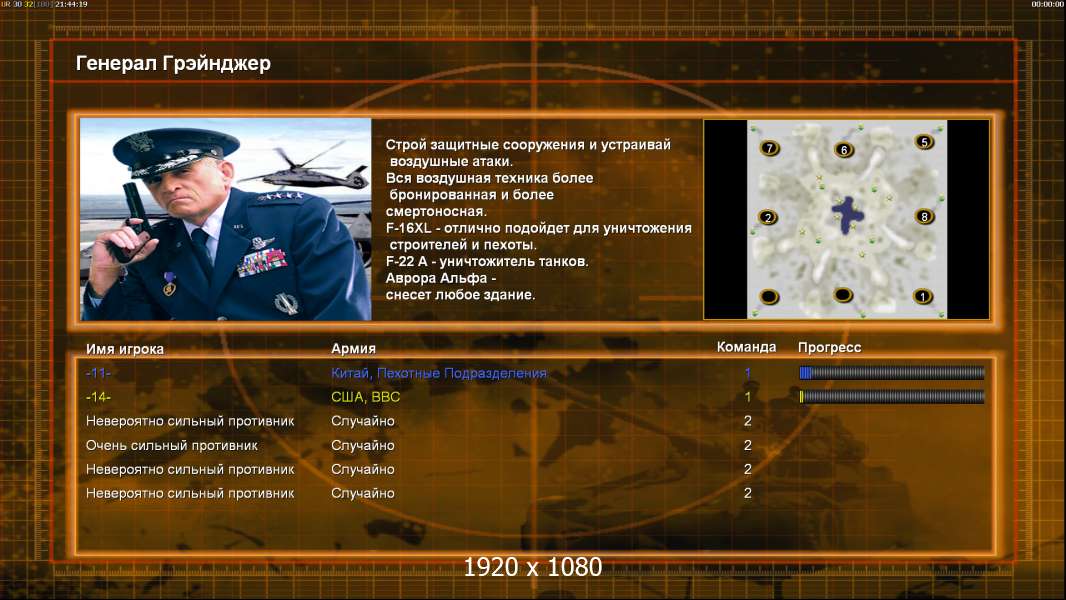1066x600 pixels.
Task: Click start position marker 7 on minimap
Action: click(x=770, y=148)
